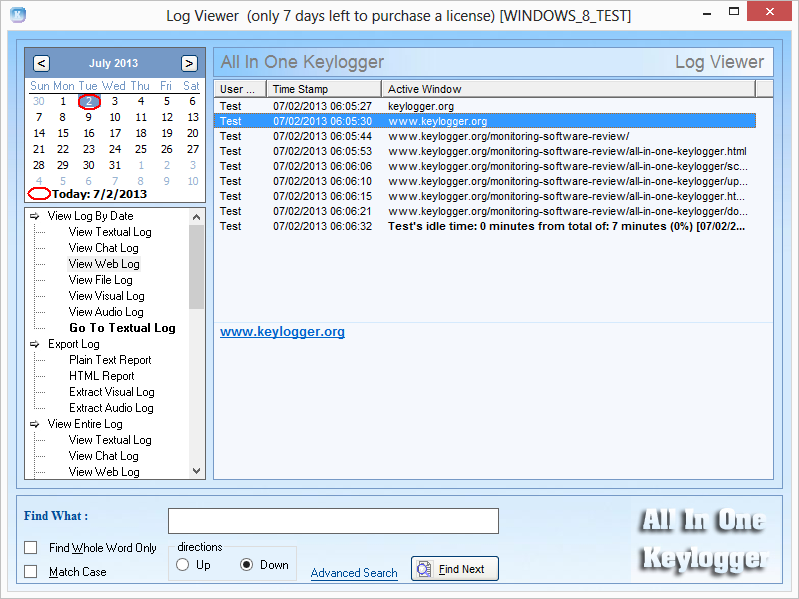The height and width of the screenshot is (599, 799).
Task: Click the Find Next button
Action: pyautogui.click(x=454, y=569)
